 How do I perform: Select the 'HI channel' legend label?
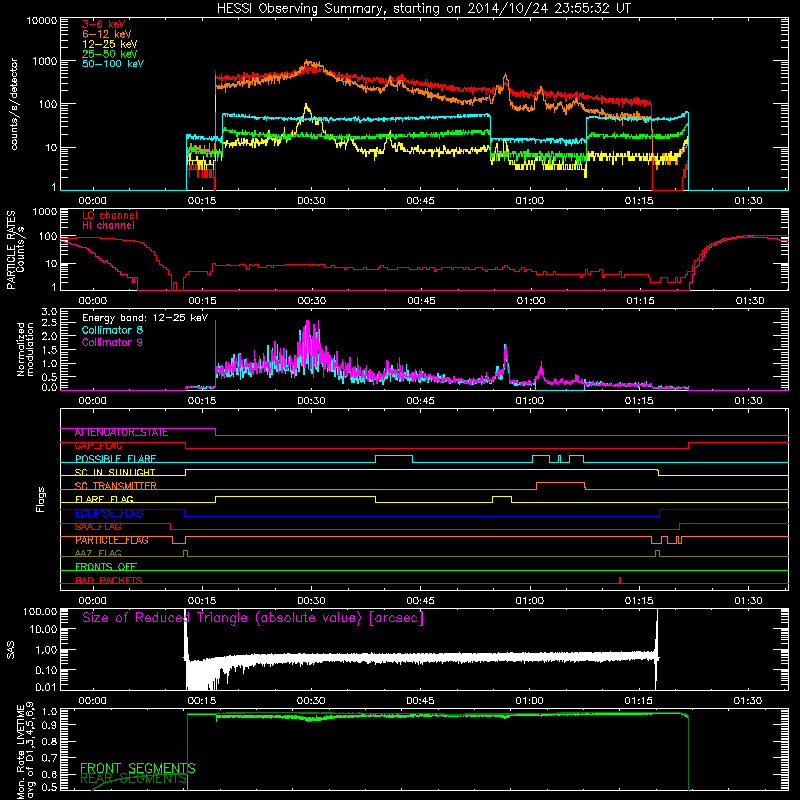(108, 226)
